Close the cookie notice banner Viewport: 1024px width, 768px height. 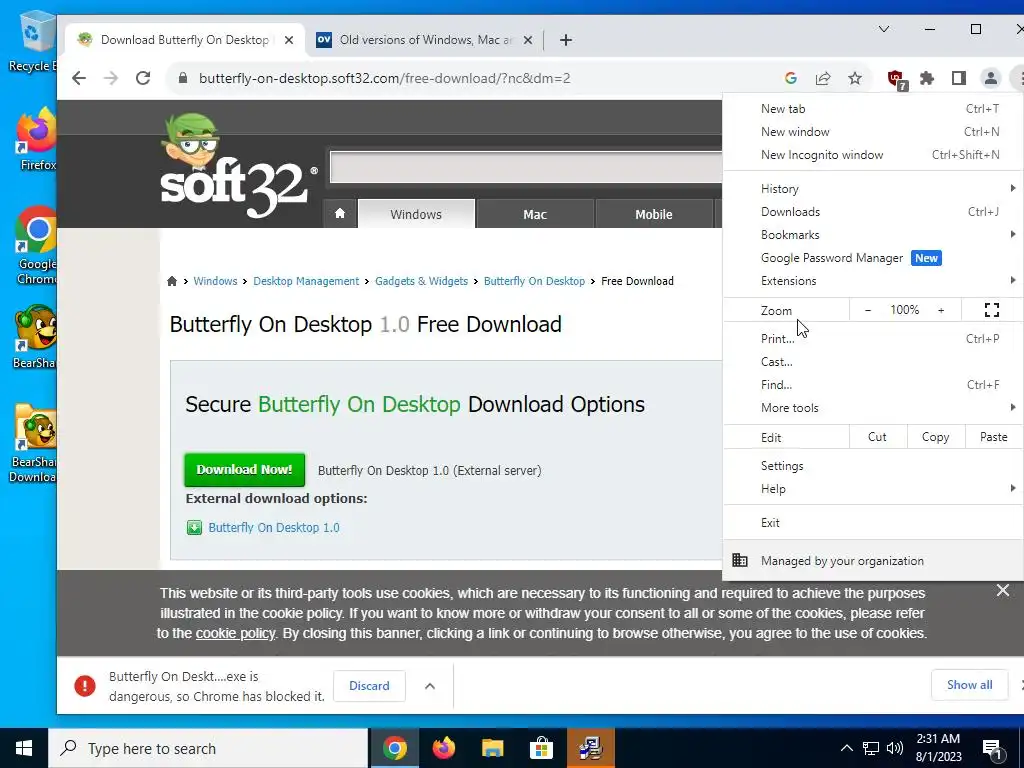(x=1002, y=590)
